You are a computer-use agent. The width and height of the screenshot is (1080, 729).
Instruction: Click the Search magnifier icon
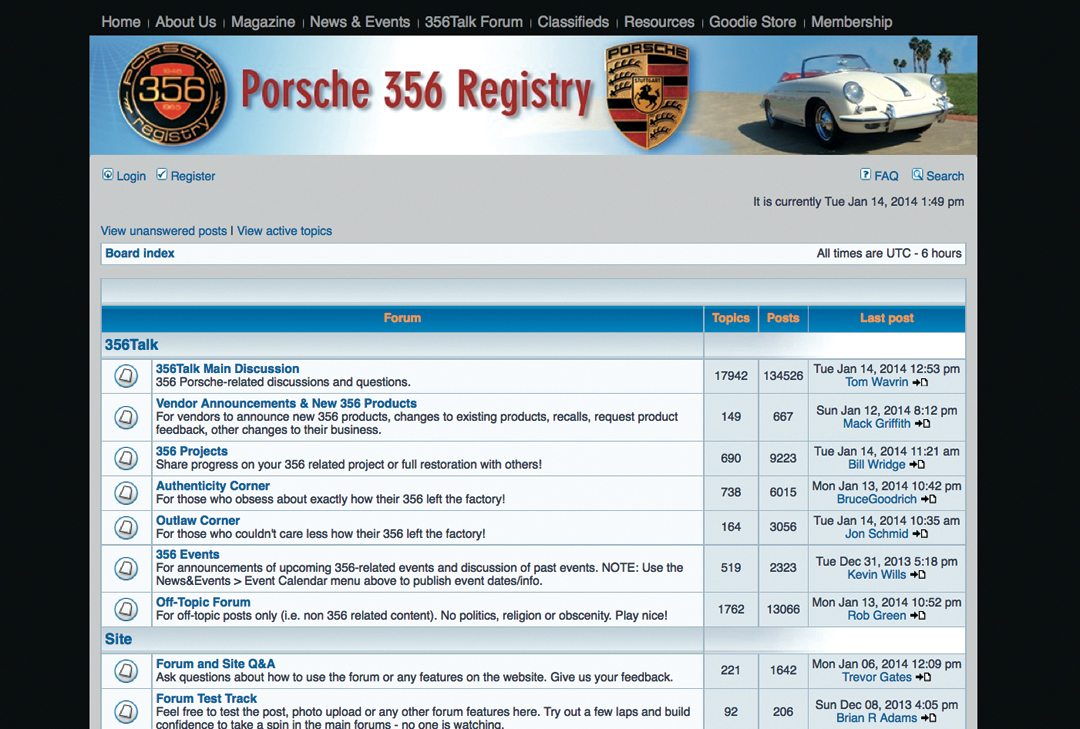tap(917, 174)
